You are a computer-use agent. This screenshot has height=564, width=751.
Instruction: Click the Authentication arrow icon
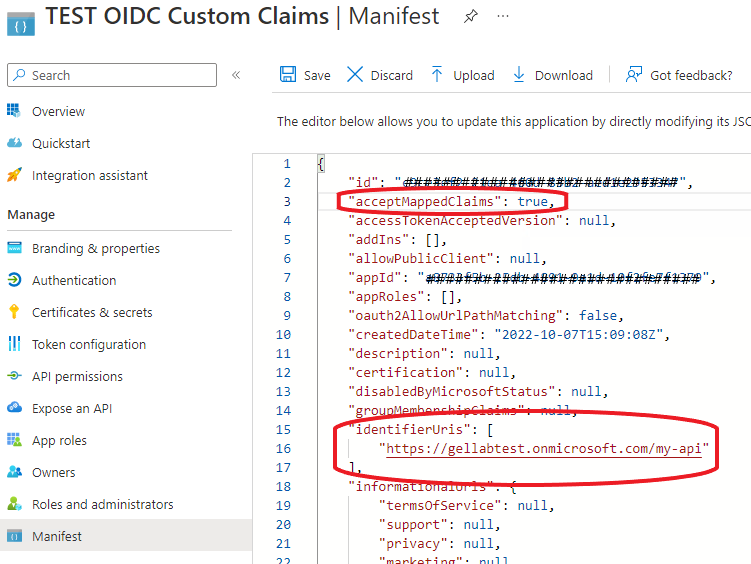coord(14,280)
